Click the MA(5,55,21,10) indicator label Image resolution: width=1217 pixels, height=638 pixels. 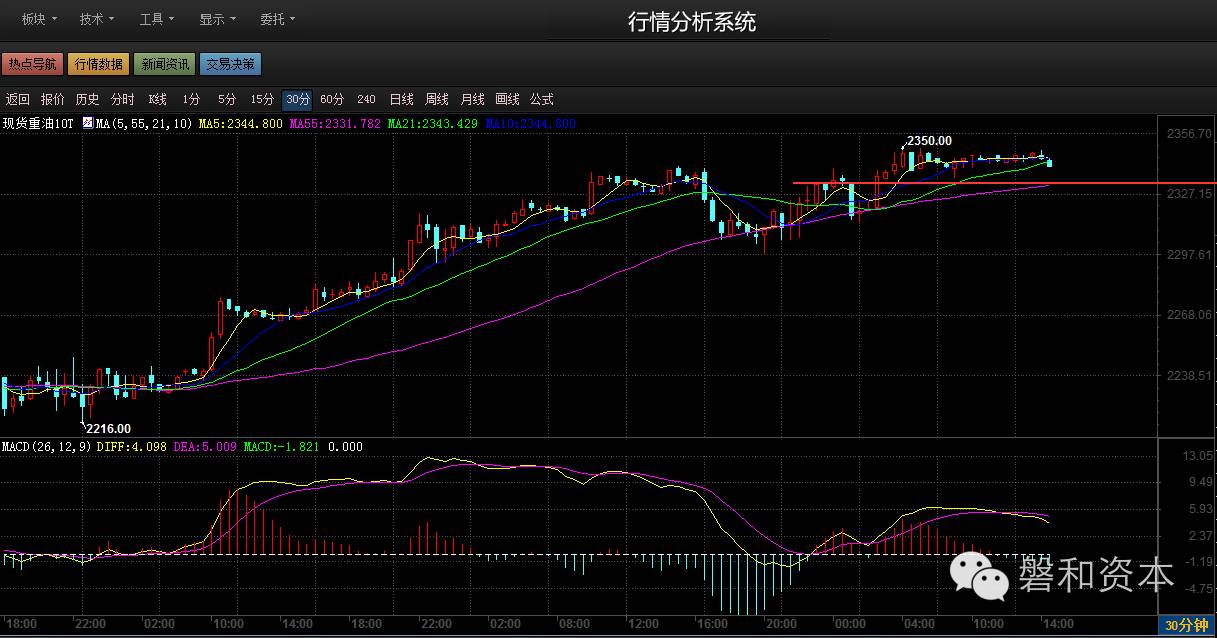(144, 123)
